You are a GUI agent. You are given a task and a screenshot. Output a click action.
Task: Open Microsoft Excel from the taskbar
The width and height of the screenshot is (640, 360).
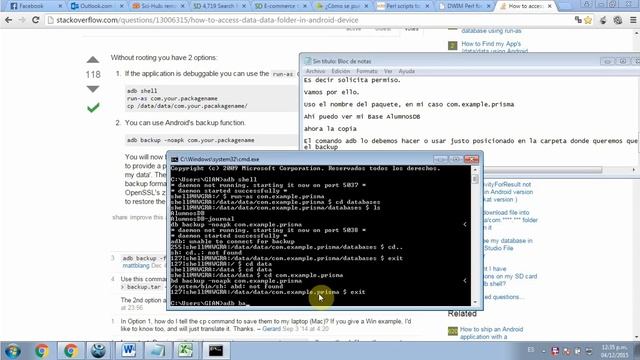(186, 351)
